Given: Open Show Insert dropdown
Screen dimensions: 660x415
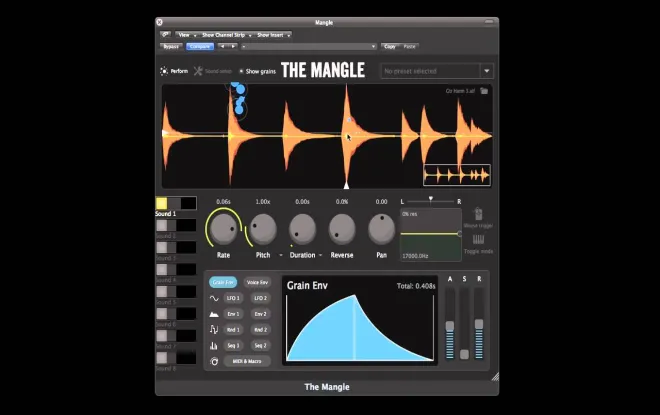Looking at the screenshot, I should [273, 35].
